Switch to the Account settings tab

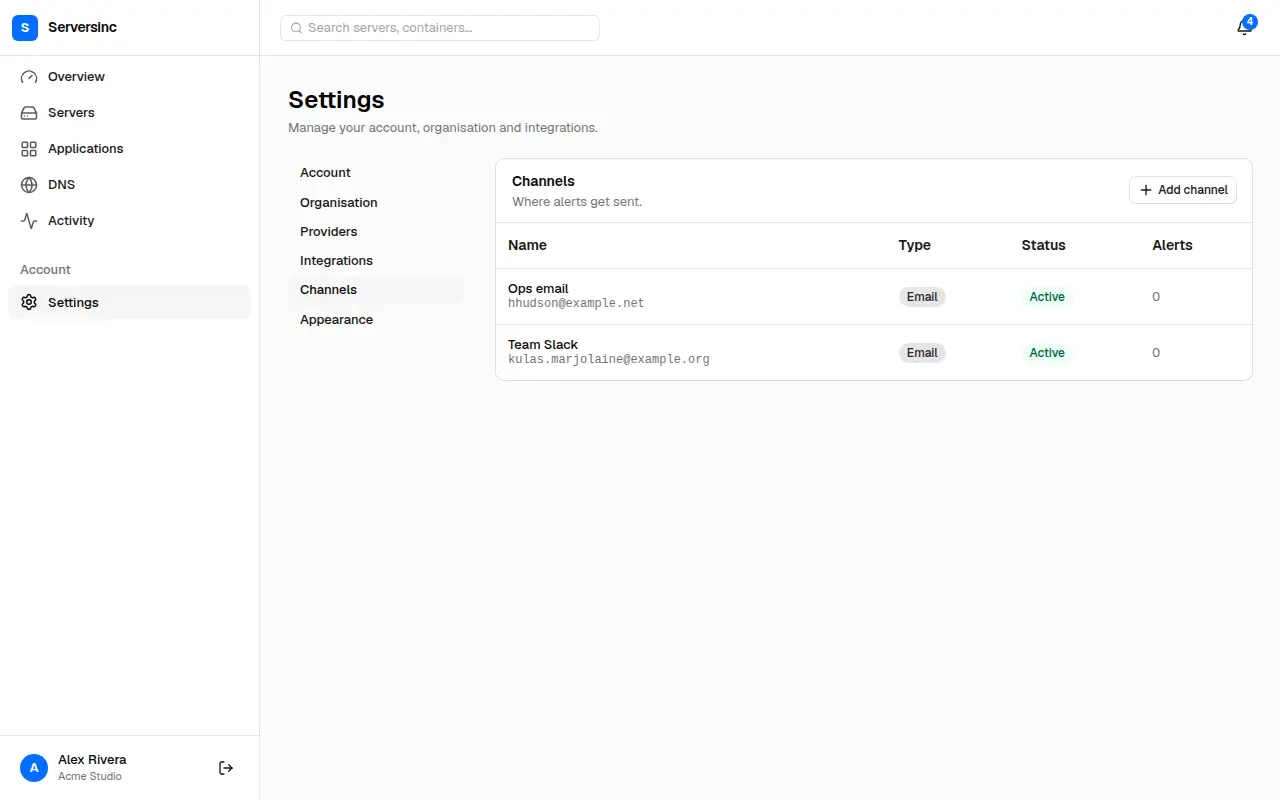[376, 173]
